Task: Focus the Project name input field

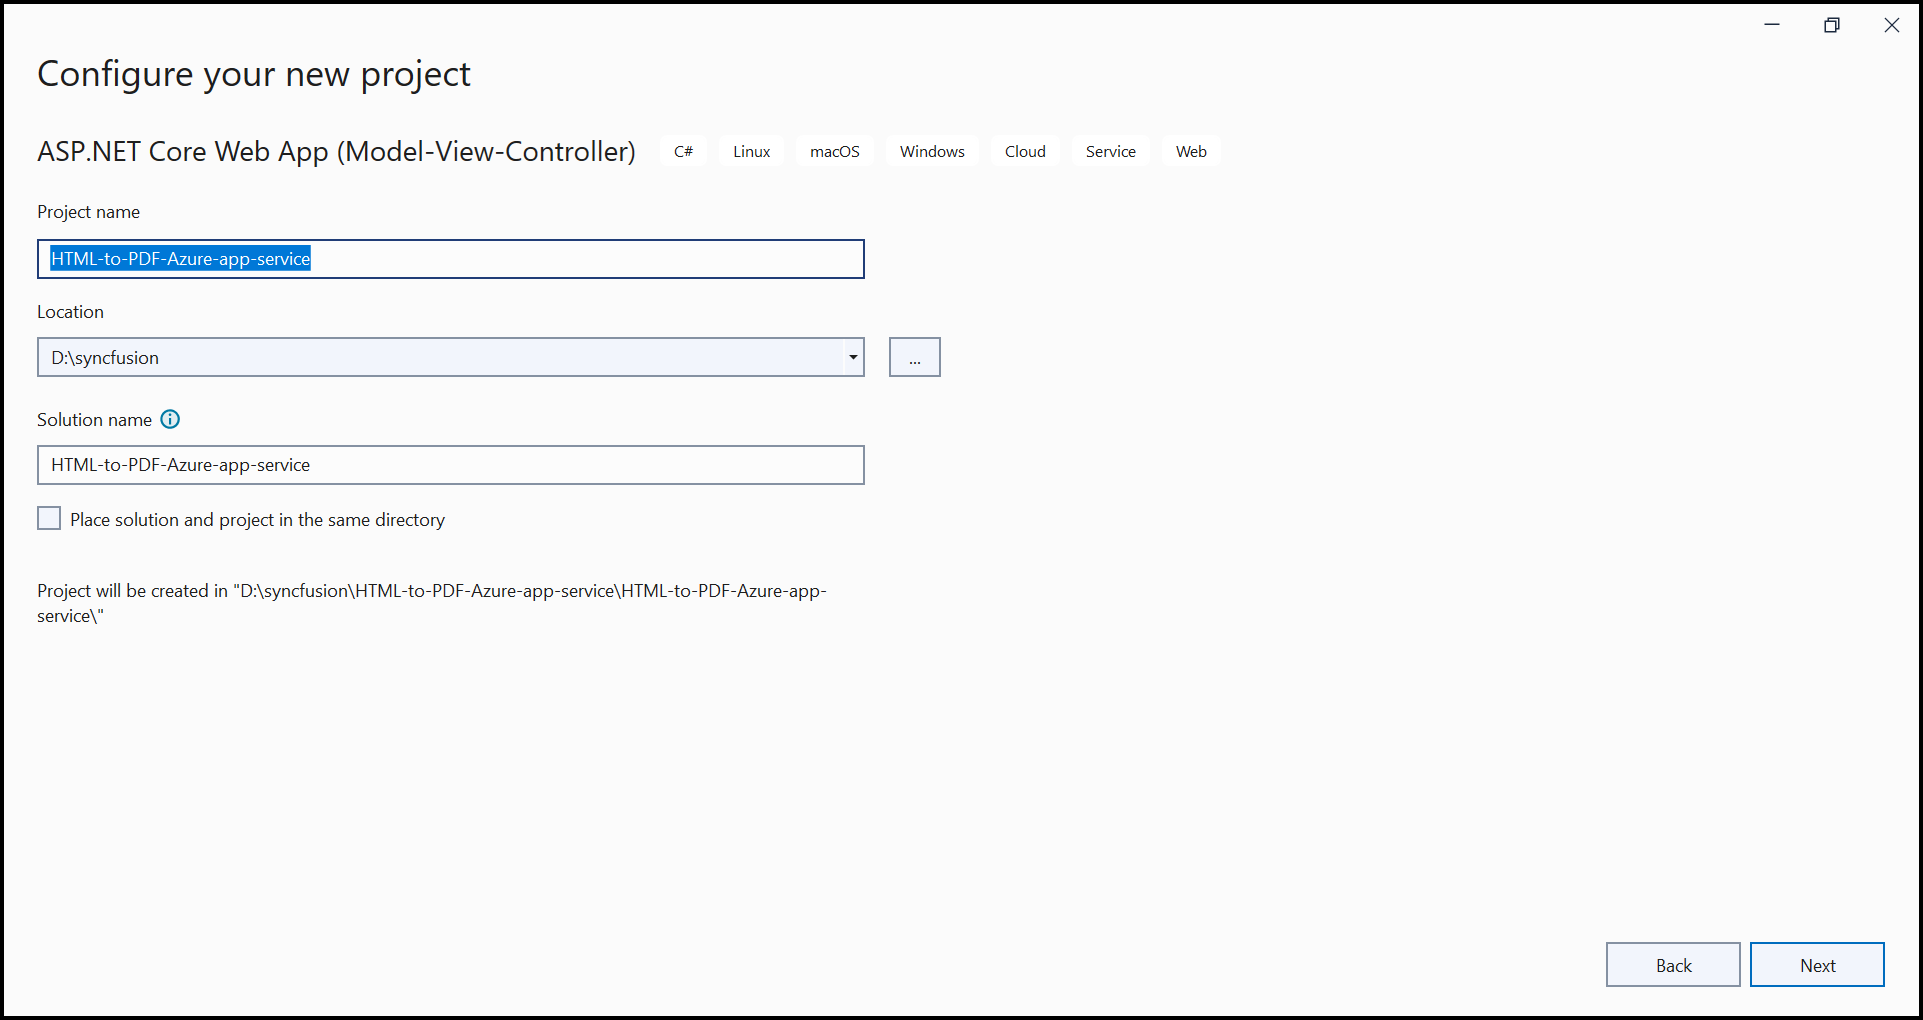Action: [x=451, y=259]
